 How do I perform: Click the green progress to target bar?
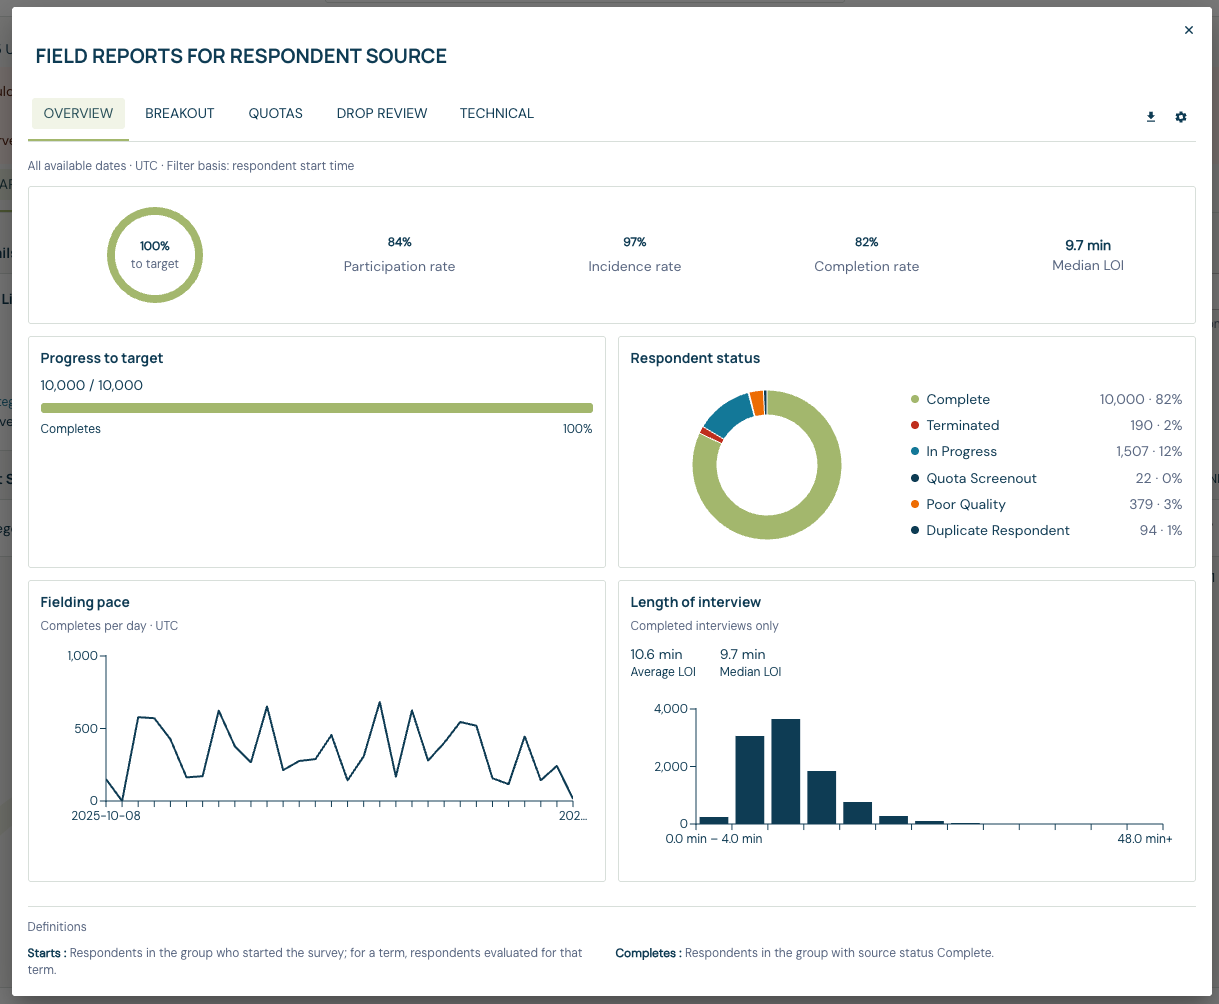(317, 408)
